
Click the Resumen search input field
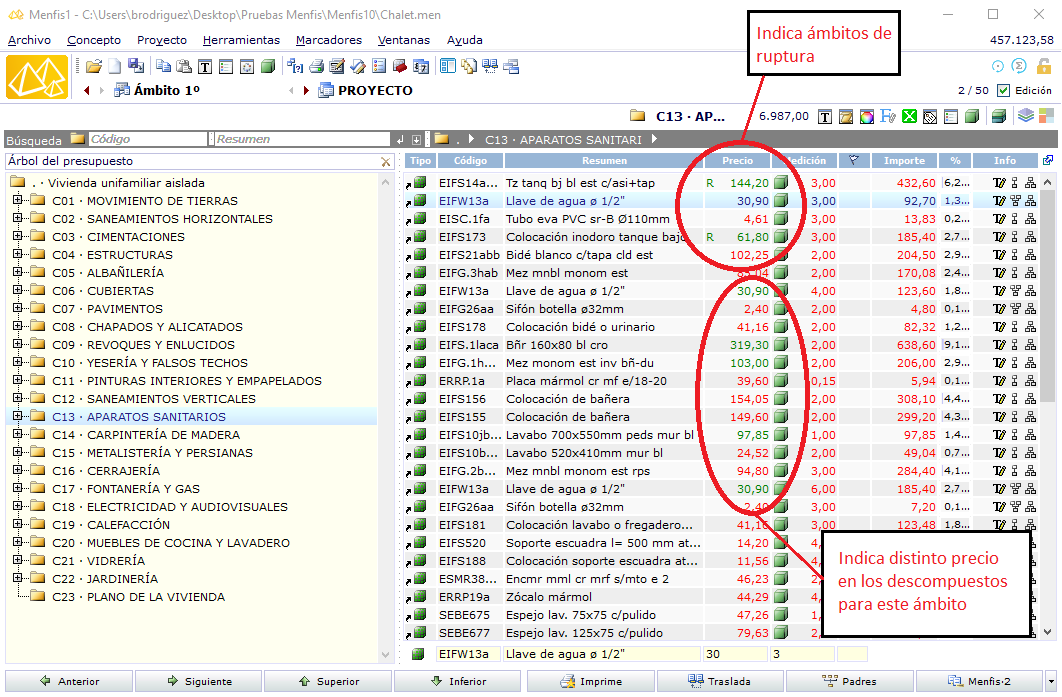(x=302, y=139)
